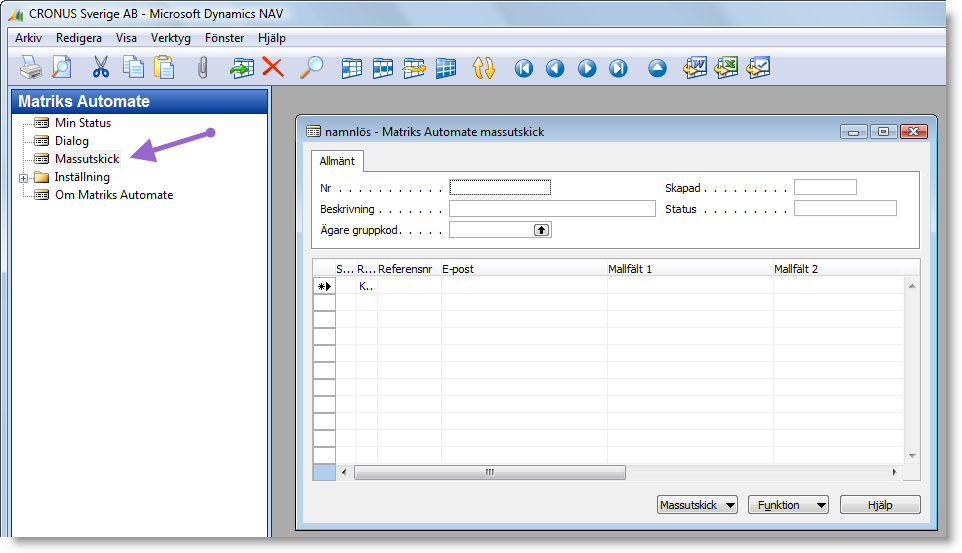Maximize the massutskick window
The height and width of the screenshot is (553, 962).
[883, 132]
